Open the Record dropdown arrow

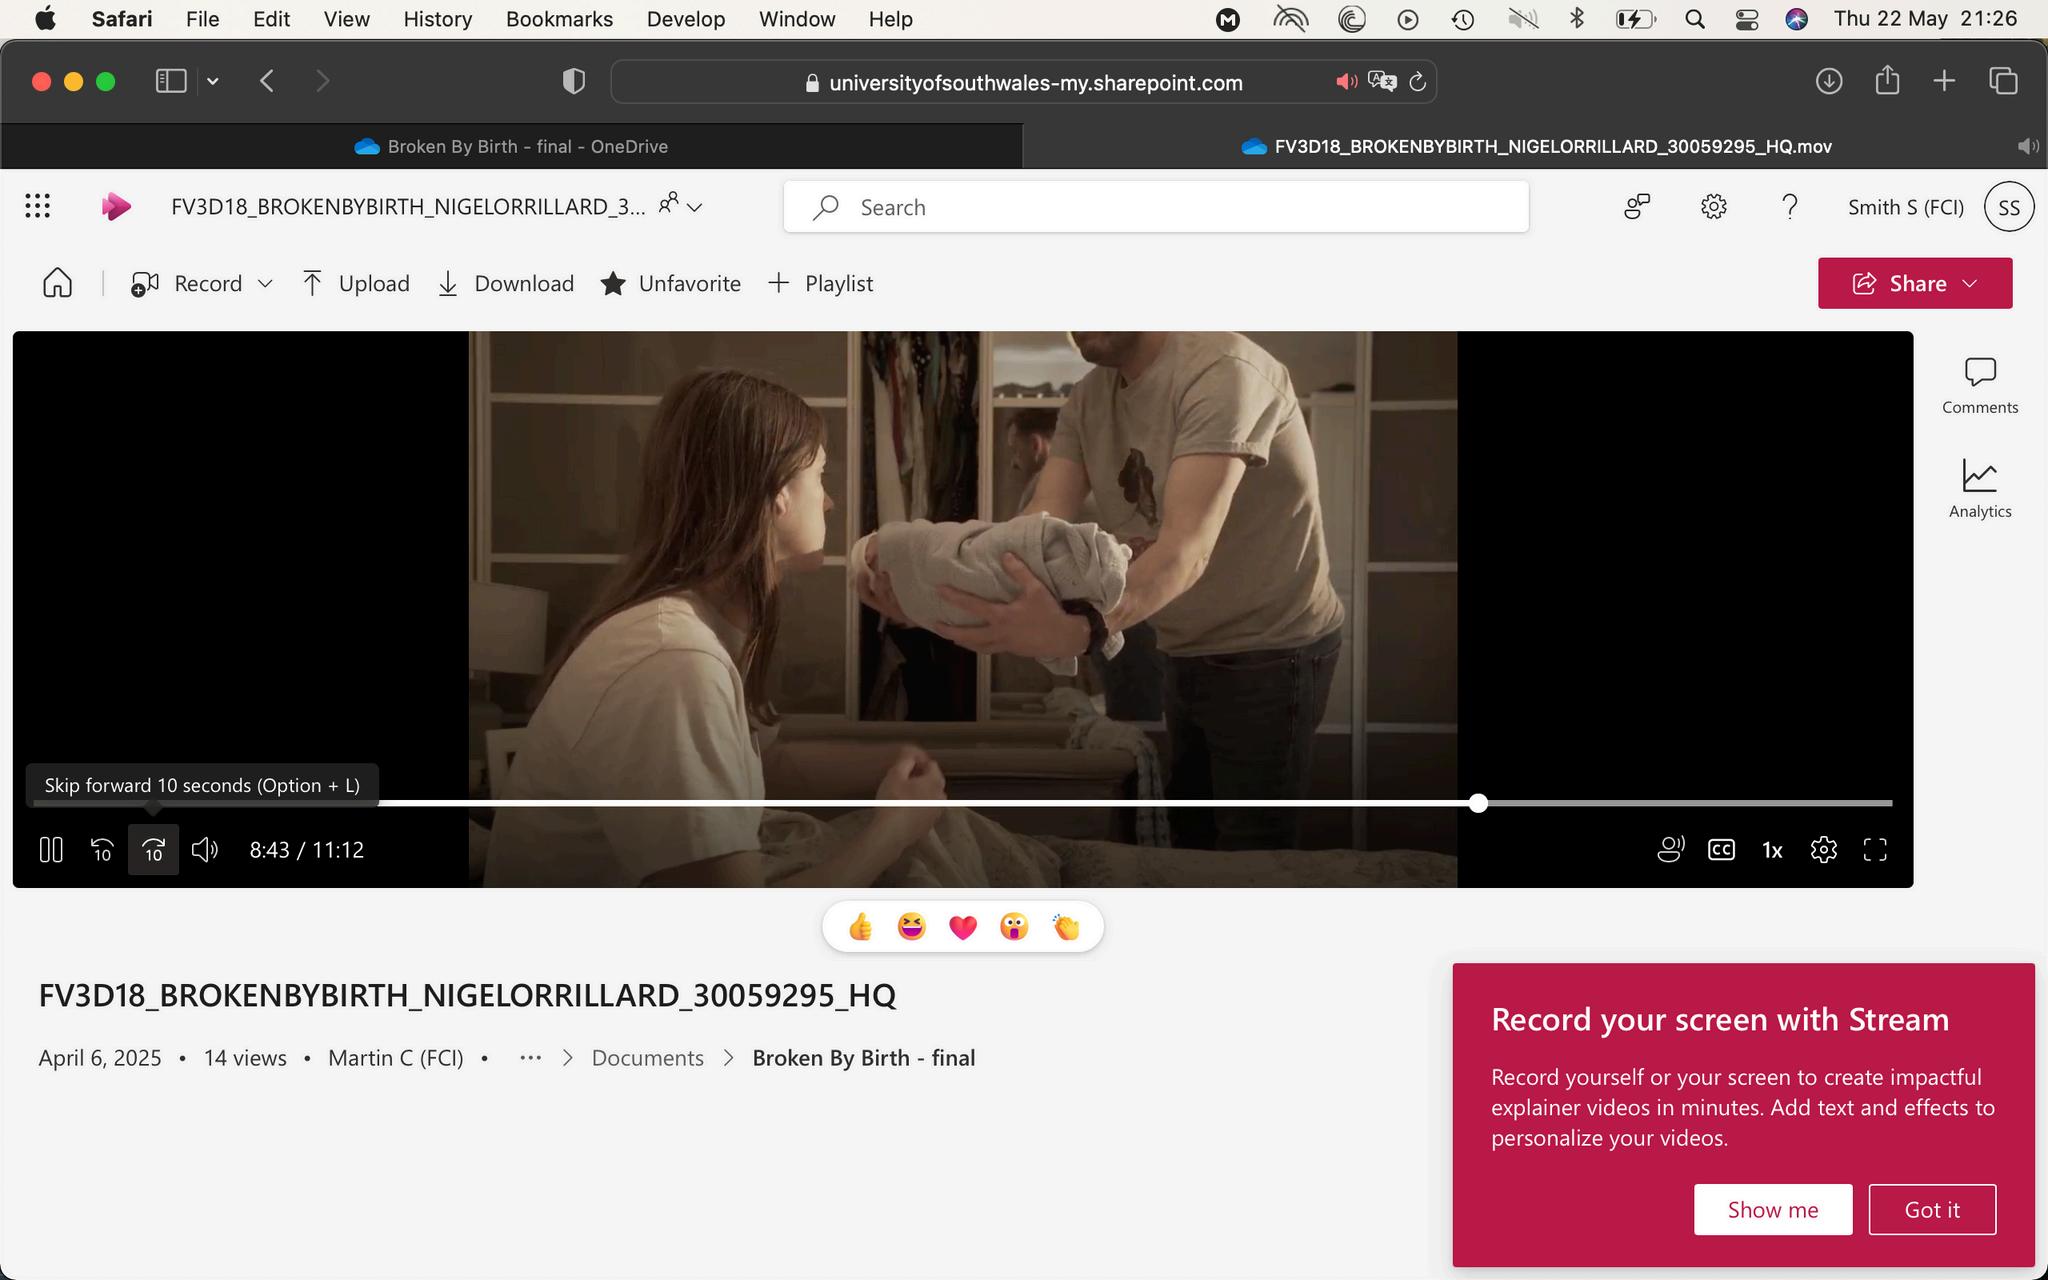pos(265,283)
